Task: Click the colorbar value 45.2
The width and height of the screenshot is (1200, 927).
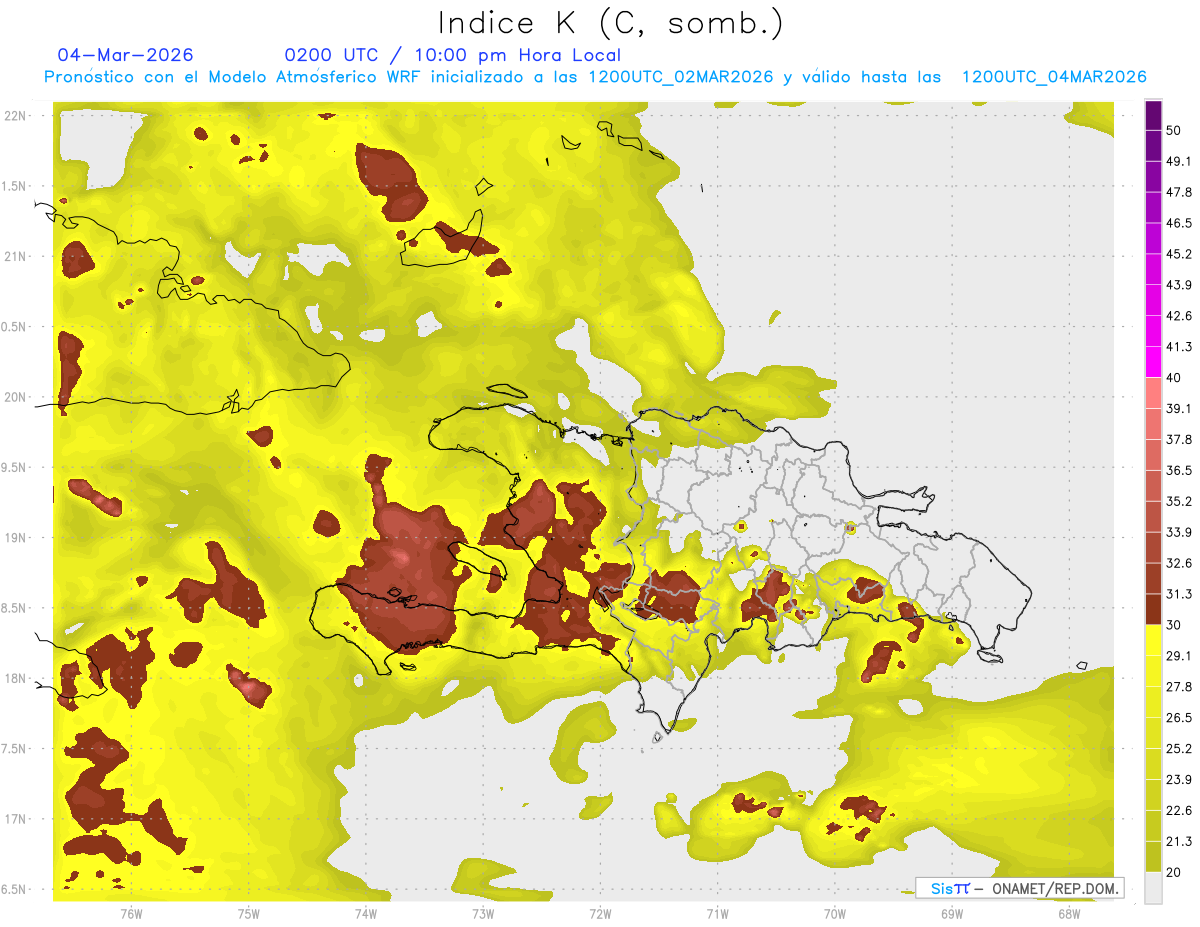Action: coord(1178,254)
